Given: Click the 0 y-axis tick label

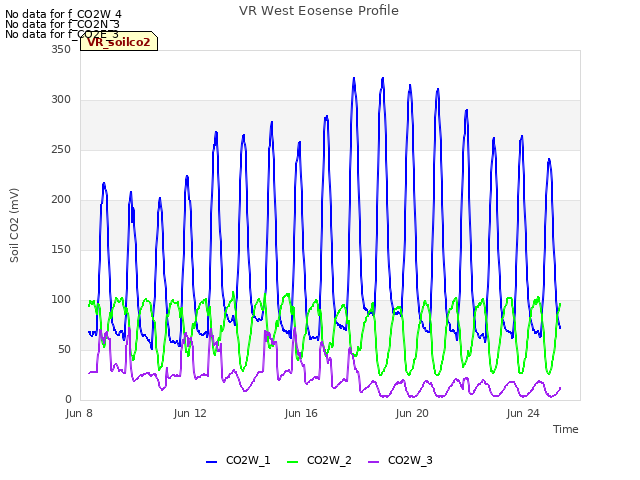Looking at the screenshot, I should point(68,400).
